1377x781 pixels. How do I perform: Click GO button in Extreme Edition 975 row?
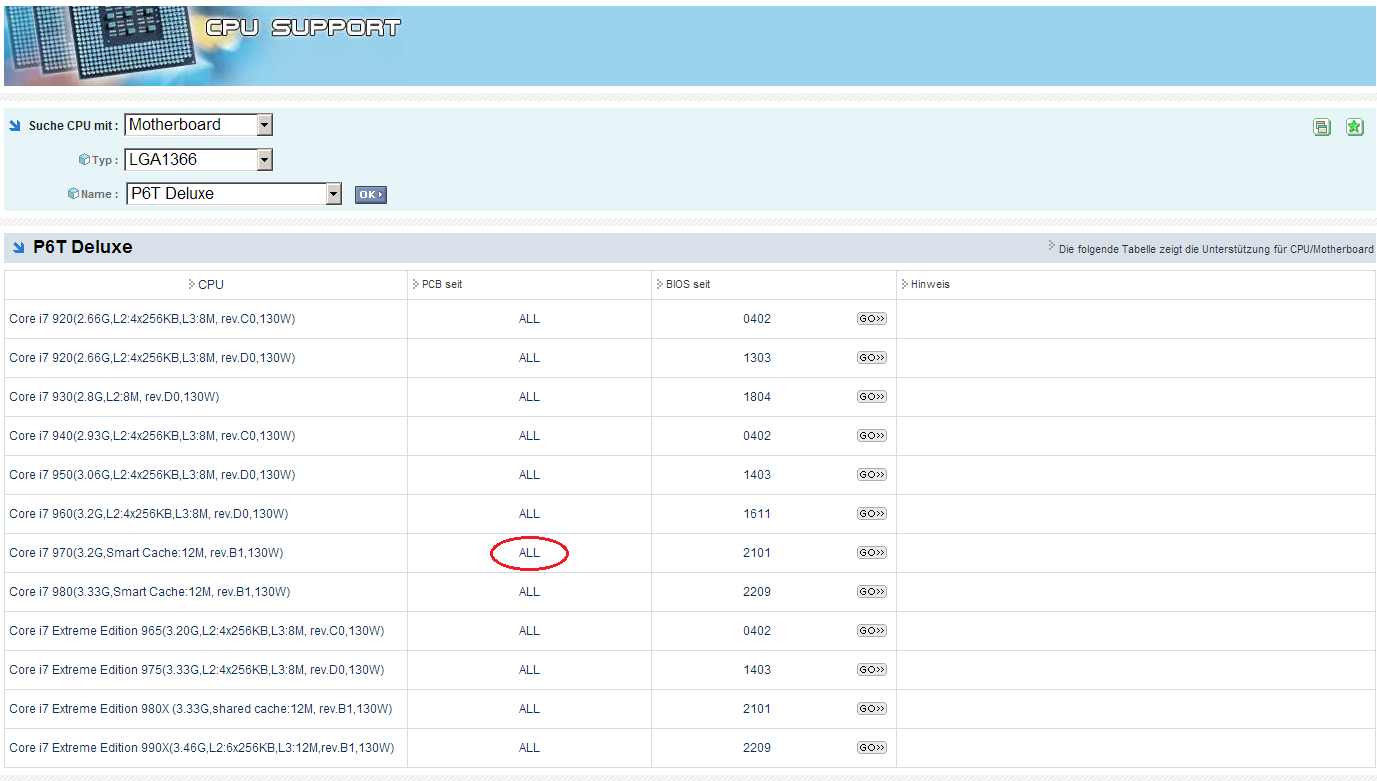tap(871, 670)
